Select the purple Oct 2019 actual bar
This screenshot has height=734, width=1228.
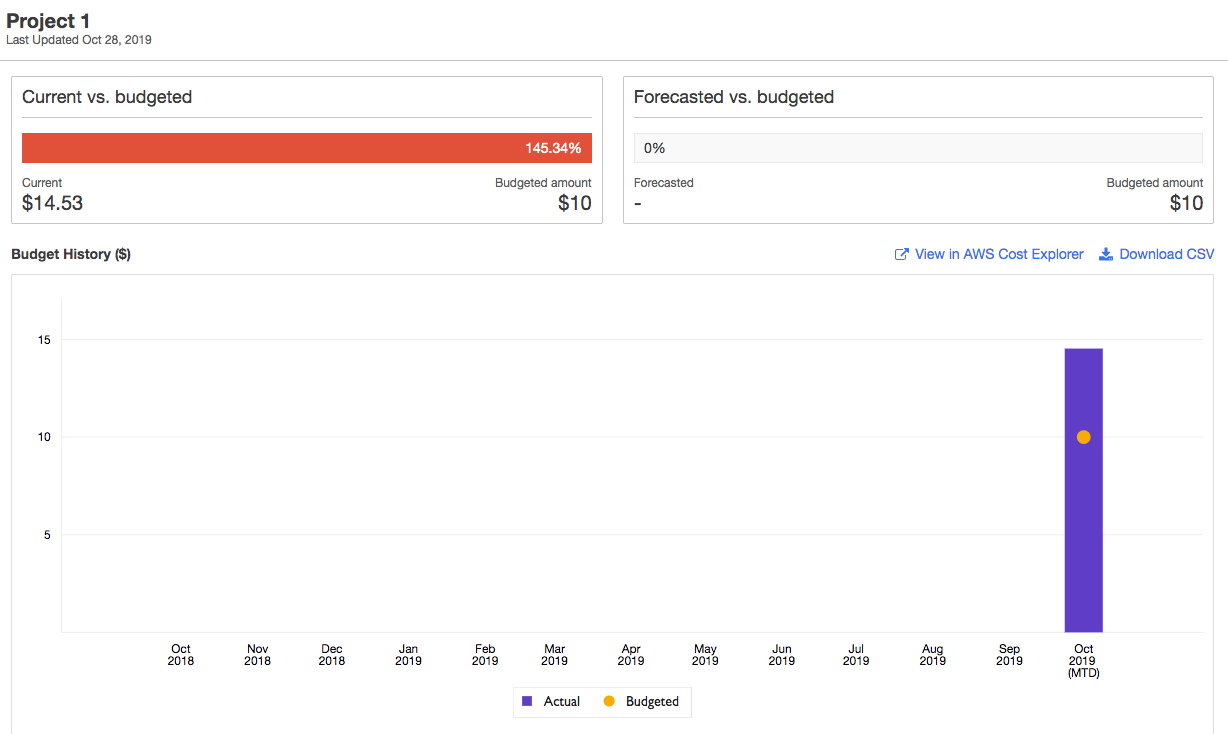pos(1083,540)
